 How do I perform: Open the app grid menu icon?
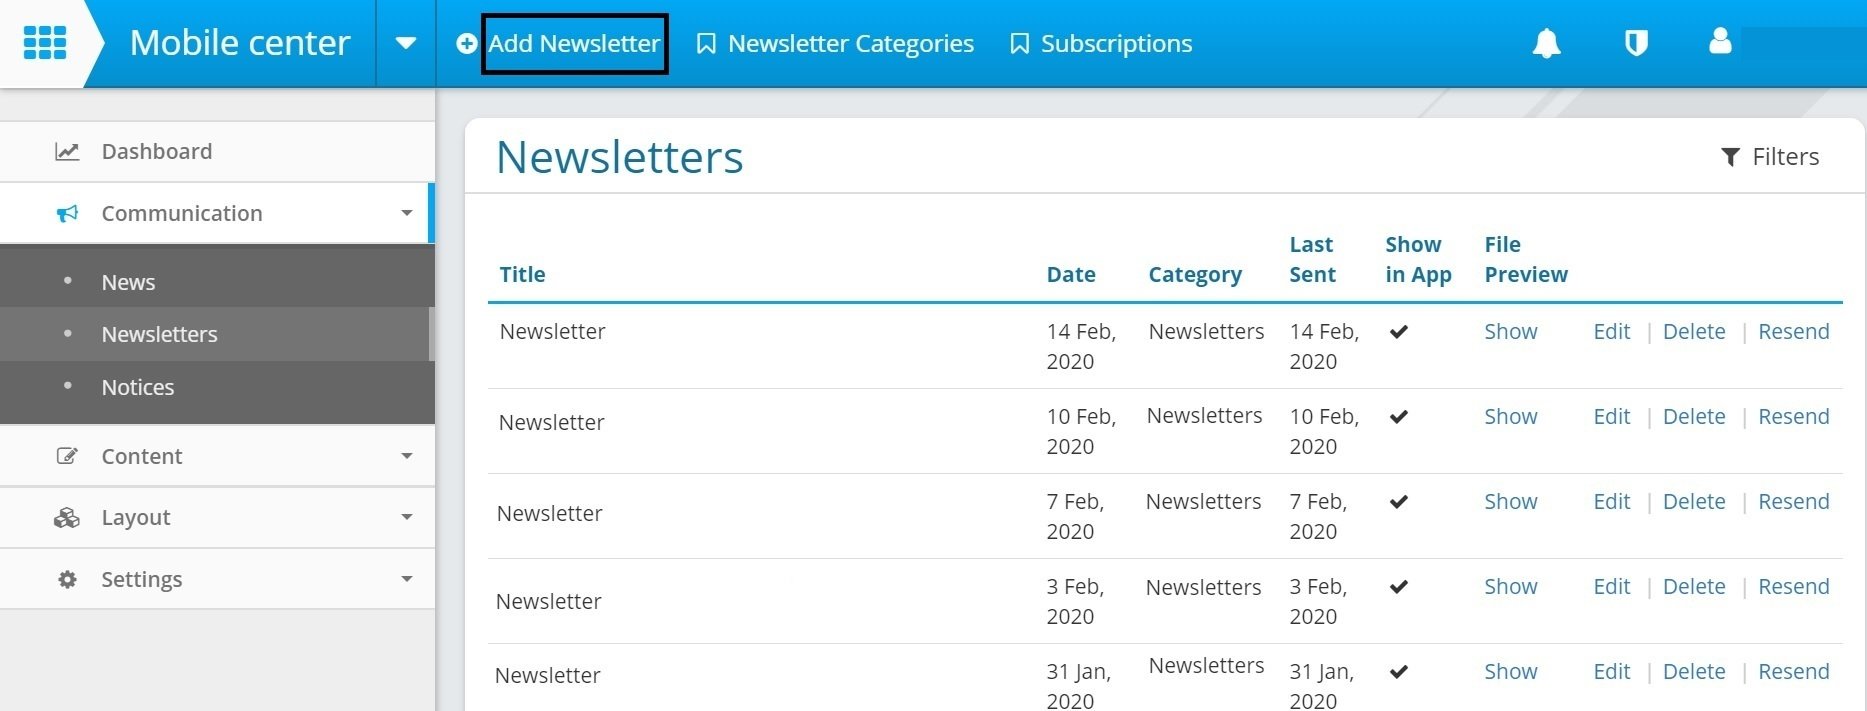pyautogui.click(x=44, y=43)
